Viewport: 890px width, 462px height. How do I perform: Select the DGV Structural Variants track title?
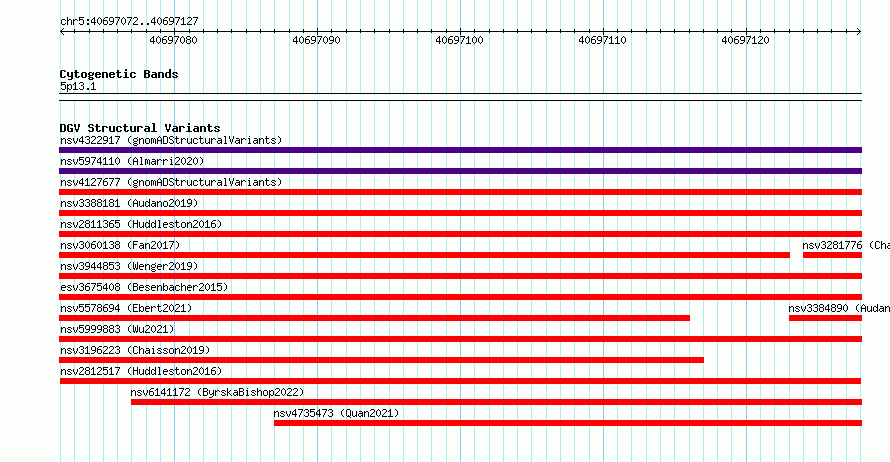click(x=140, y=128)
